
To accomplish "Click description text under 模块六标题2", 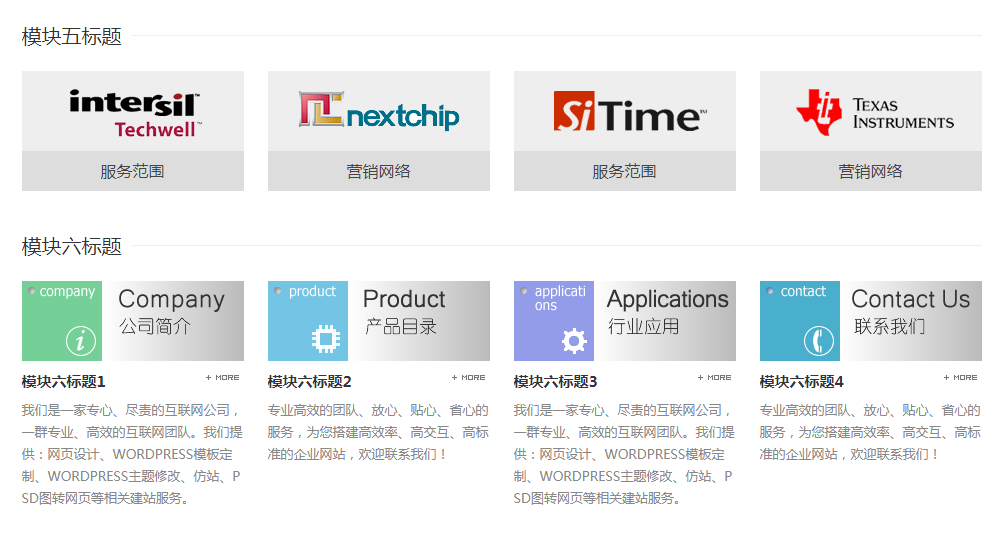I will [x=379, y=432].
